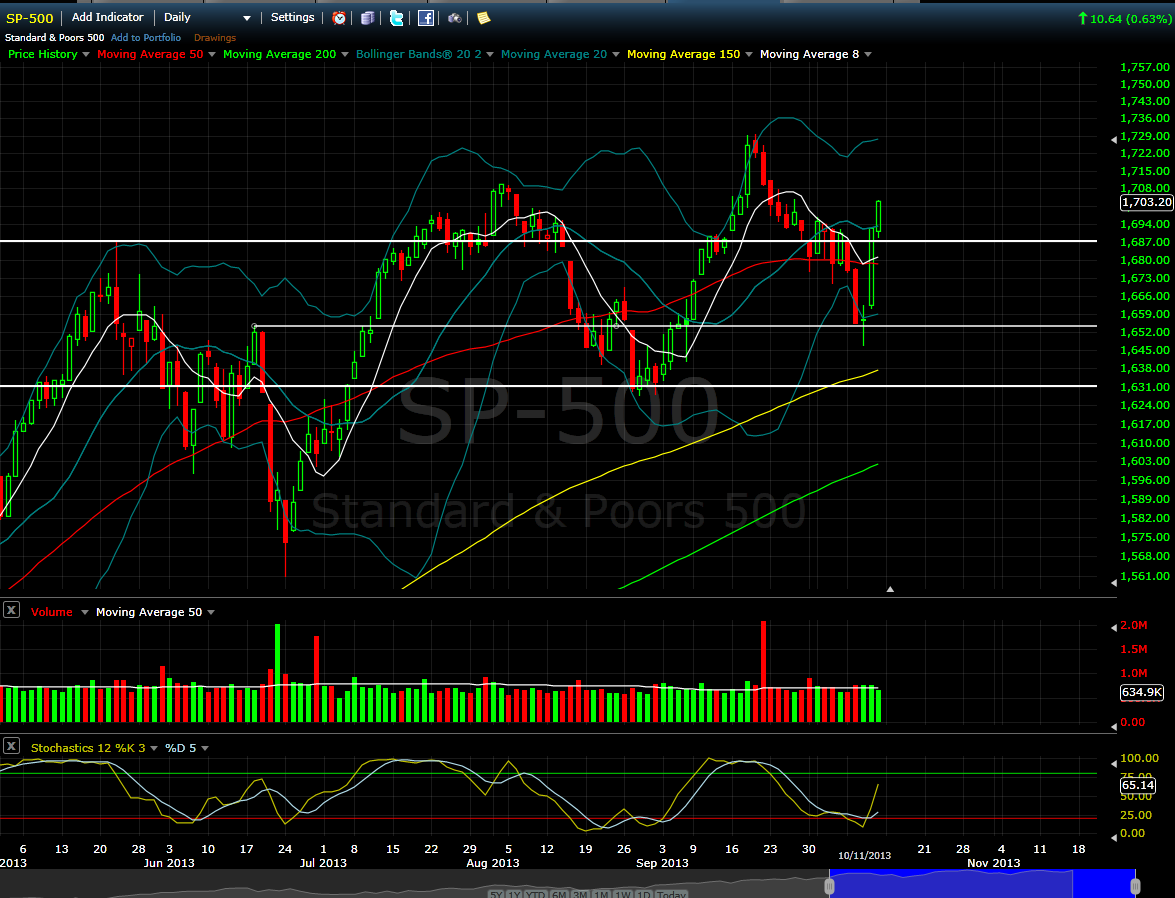Image resolution: width=1175 pixels, height=898 pixels.
Task: Expand the %D 5 dropdown arrow
Action: 205,748
